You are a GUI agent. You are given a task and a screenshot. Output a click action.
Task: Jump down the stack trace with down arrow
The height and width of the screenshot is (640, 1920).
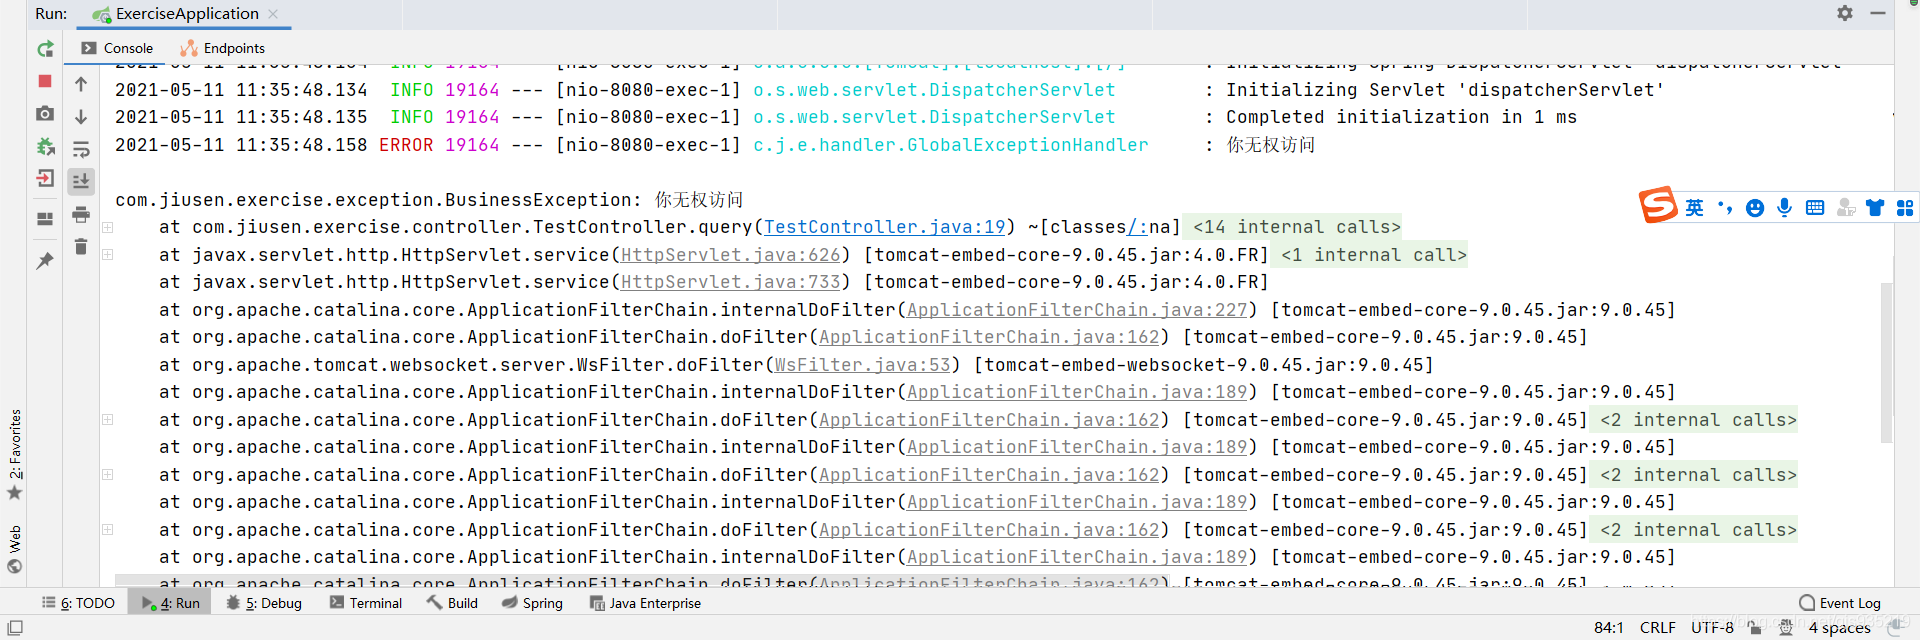(x=81, y=117)
